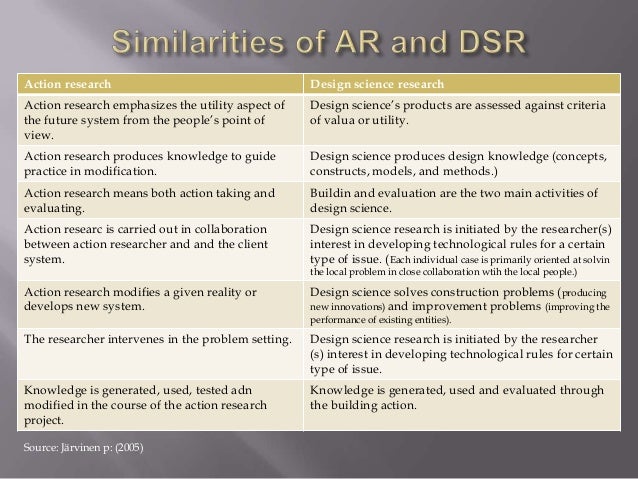Screen dimensions: 638x479
Task: Click cell 'Action research means both action taking'
Action: coord(160,200)
